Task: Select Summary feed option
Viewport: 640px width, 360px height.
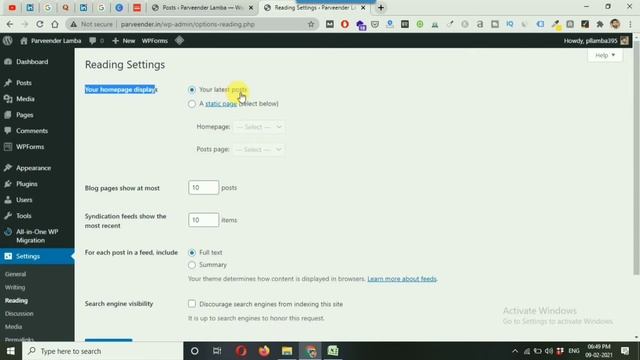Action: 192,265
